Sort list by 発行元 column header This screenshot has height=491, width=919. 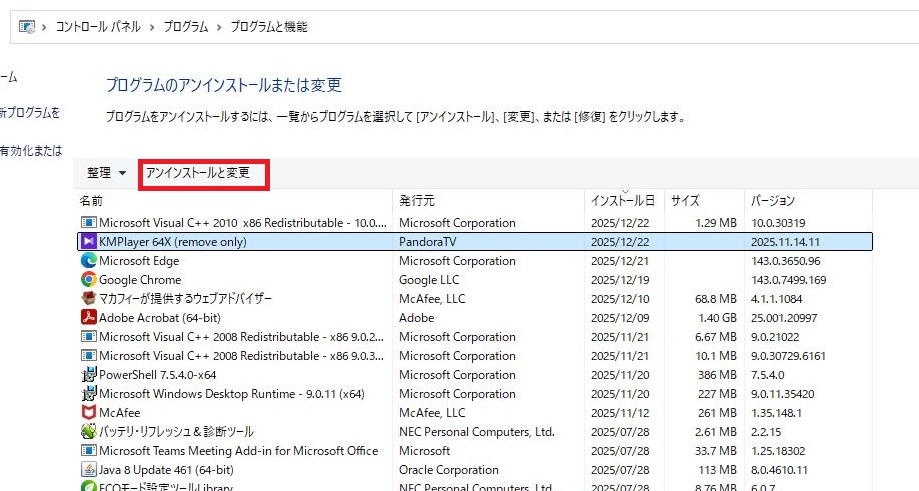pos(416,201)
